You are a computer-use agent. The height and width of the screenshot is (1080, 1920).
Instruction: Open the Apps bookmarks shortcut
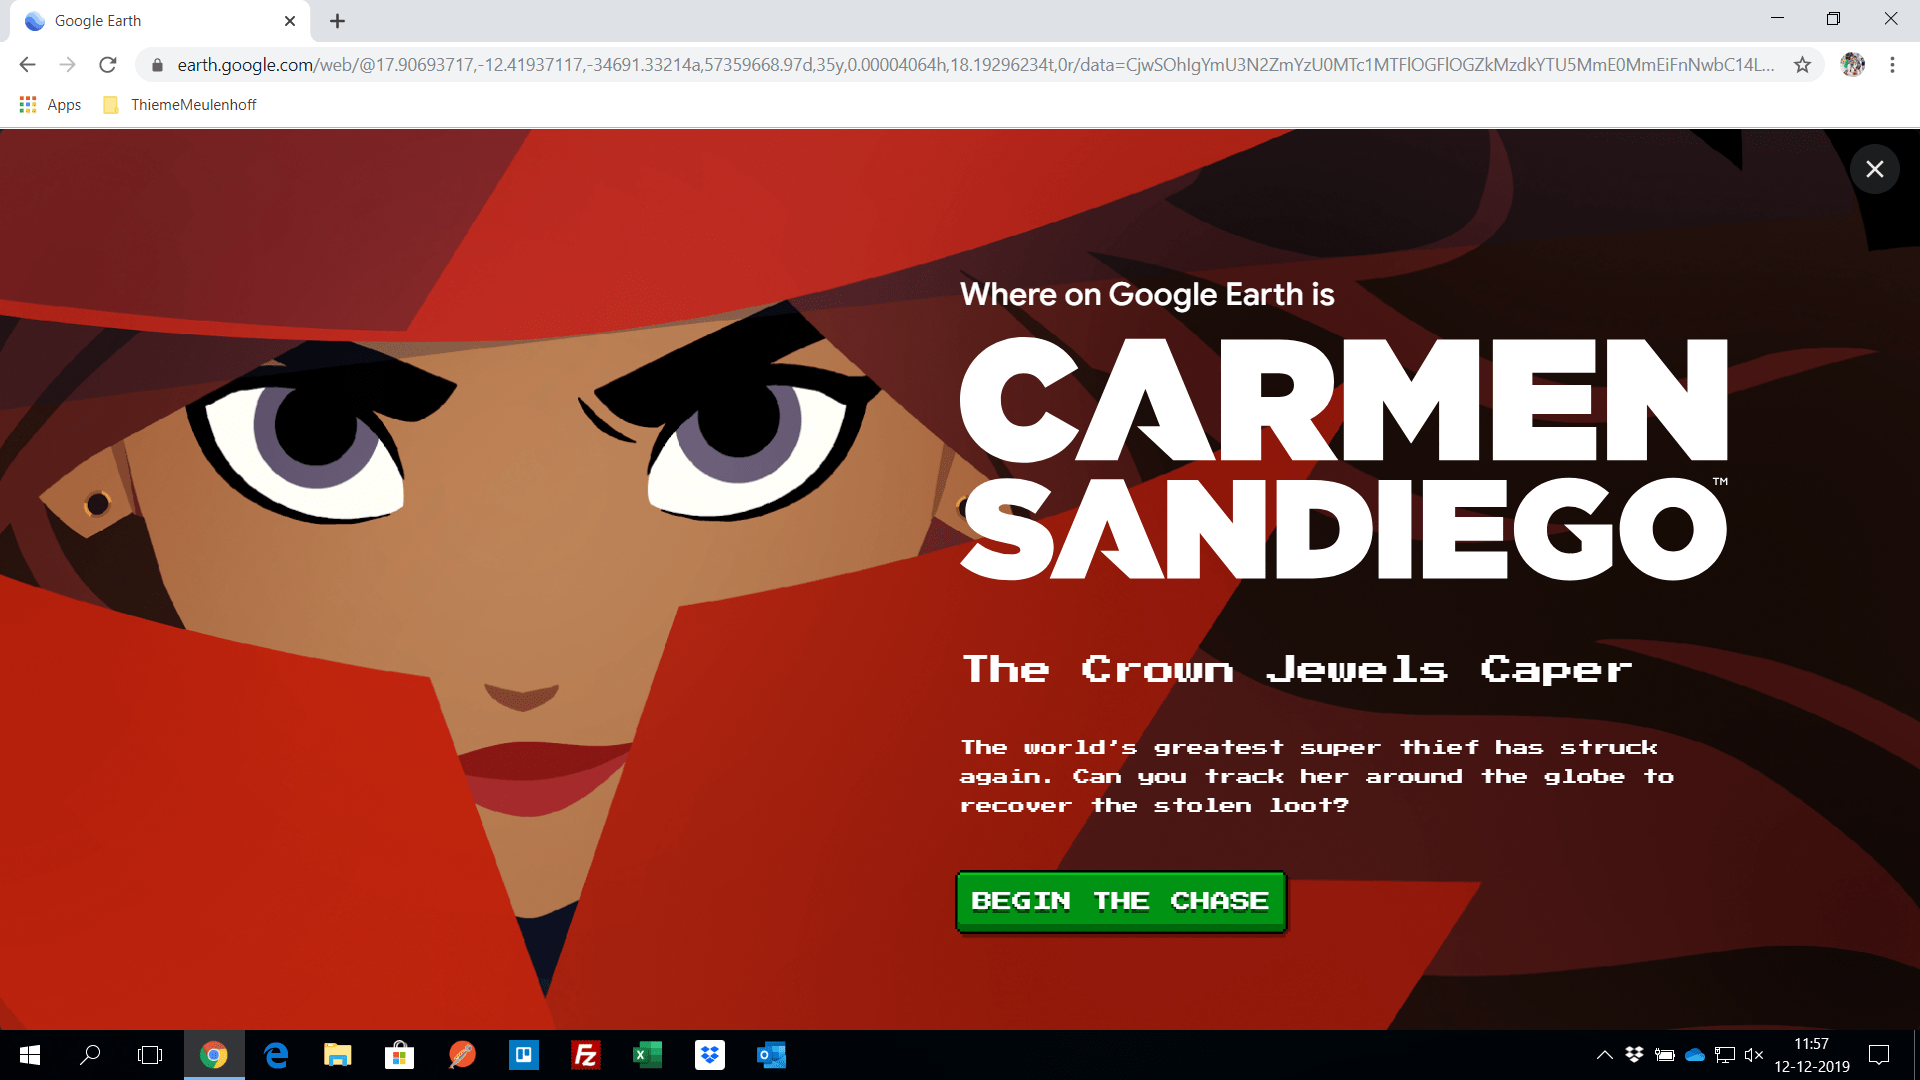[50, 105]
